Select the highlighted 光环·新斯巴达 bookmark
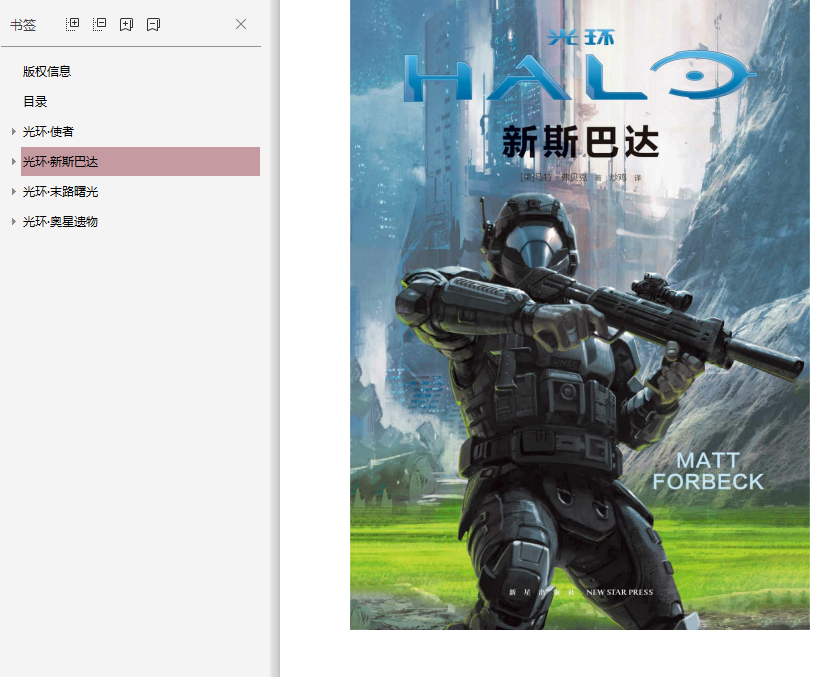 [141, 161]
